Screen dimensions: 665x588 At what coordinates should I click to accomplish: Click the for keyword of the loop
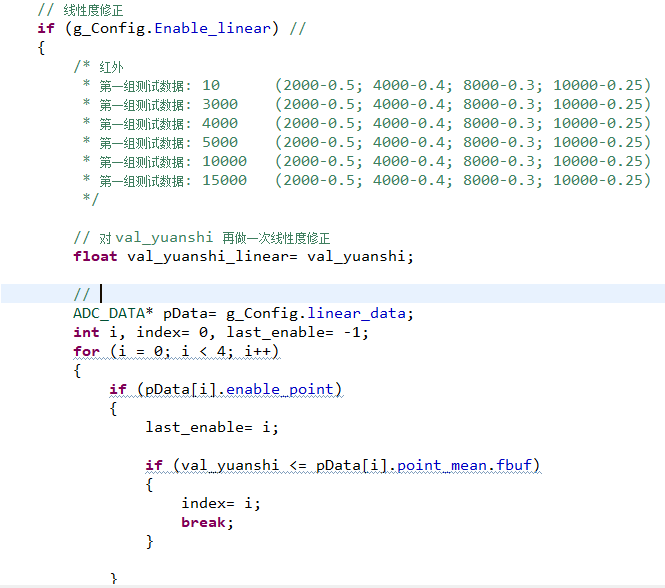[x=86, y=351]
